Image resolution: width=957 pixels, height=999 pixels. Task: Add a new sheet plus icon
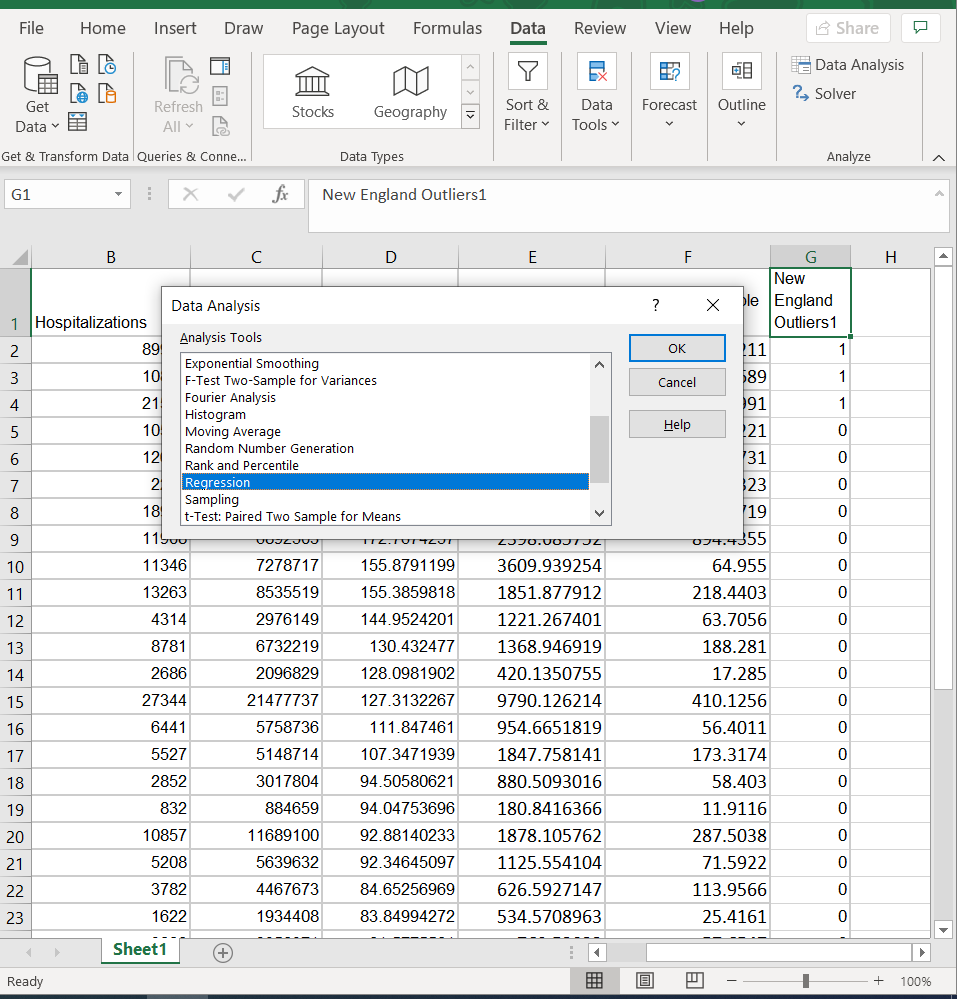click(x=222, y=953)
